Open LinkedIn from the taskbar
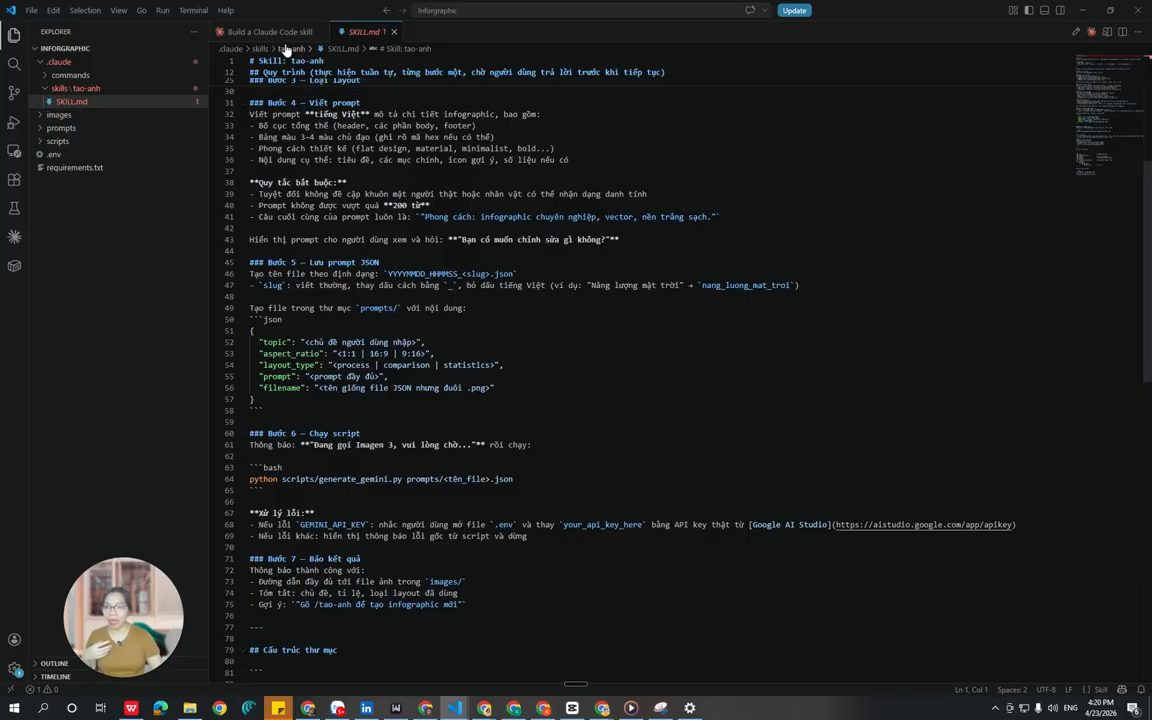 coord(366,708)
